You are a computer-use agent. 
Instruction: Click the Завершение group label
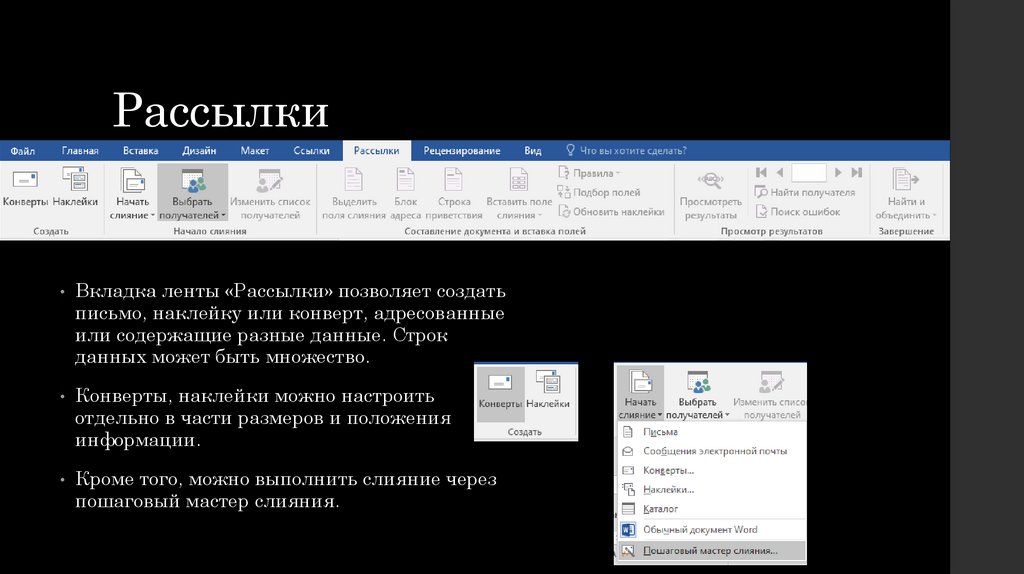(x=906, y=231)
